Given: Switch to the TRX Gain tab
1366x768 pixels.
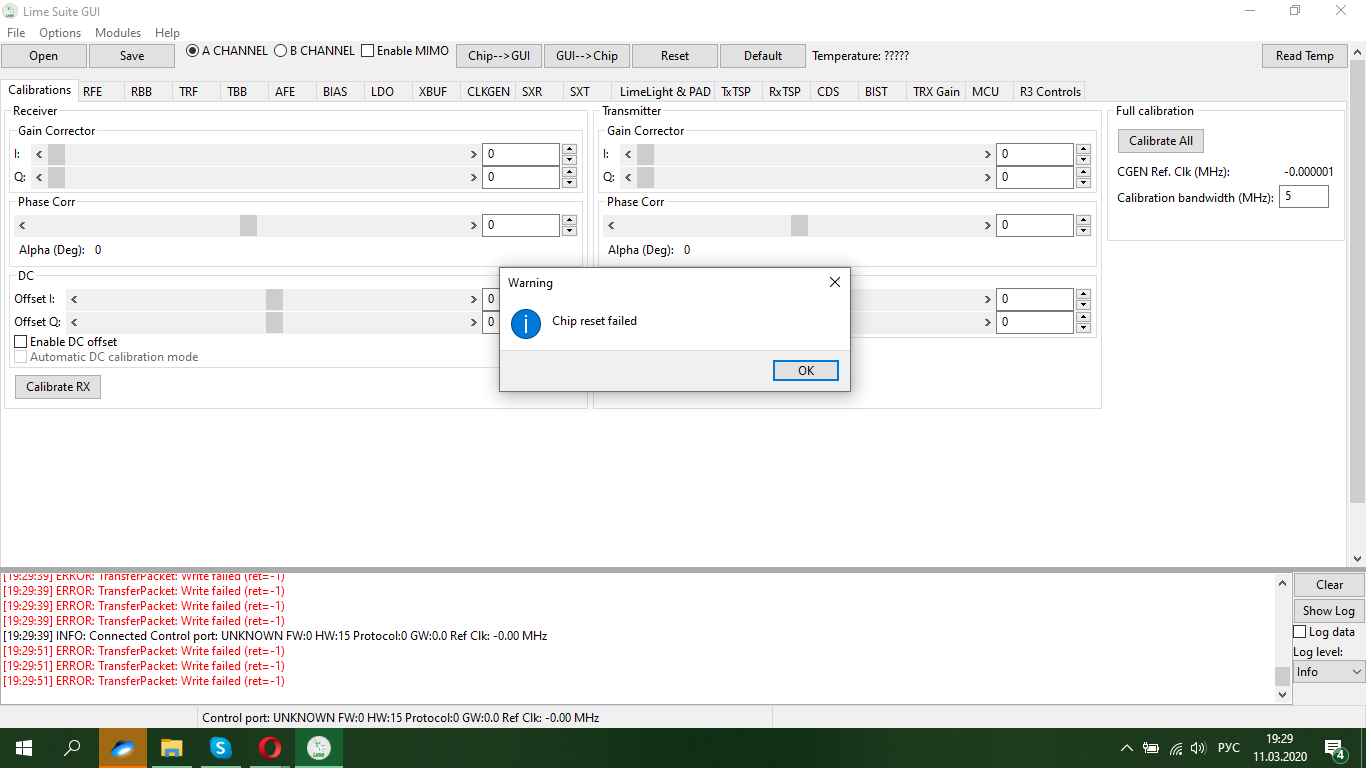Looking at the screenshot, I should click(x=936, y=91).
